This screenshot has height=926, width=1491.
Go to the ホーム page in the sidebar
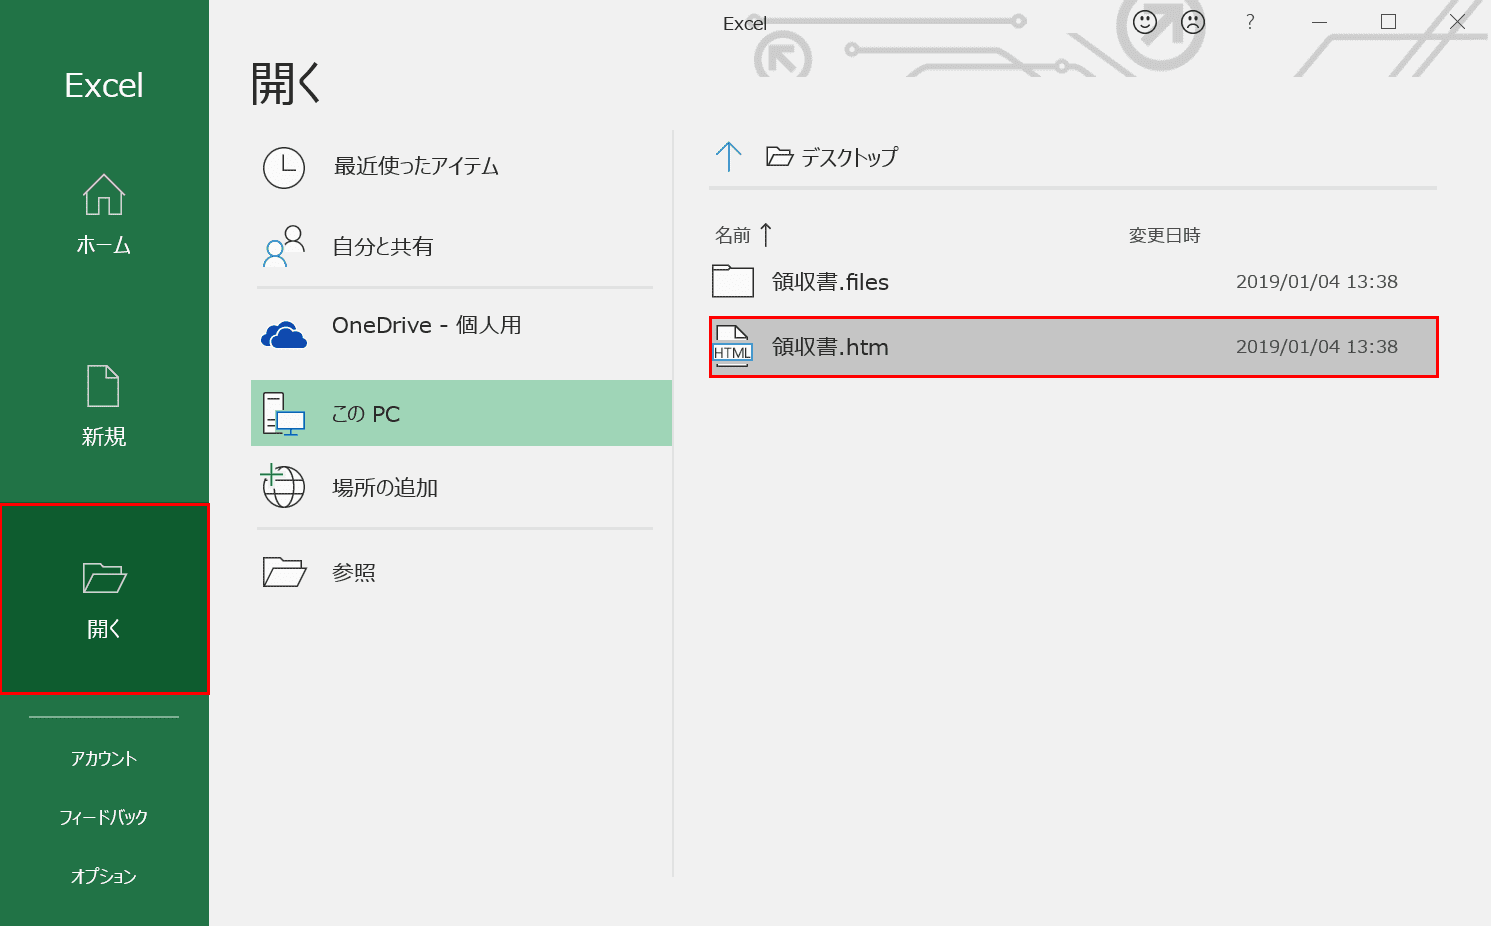click(x=104, y=214)
